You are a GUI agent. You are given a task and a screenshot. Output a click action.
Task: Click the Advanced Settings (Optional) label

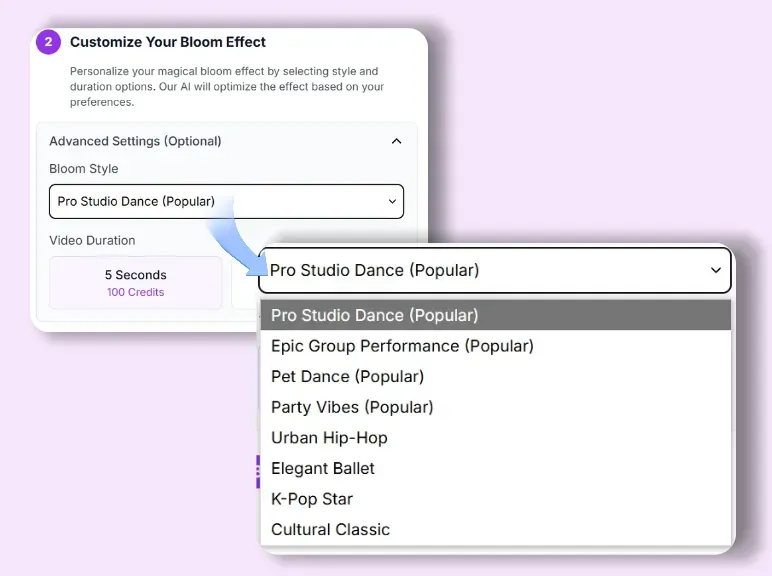click(135, 141)
